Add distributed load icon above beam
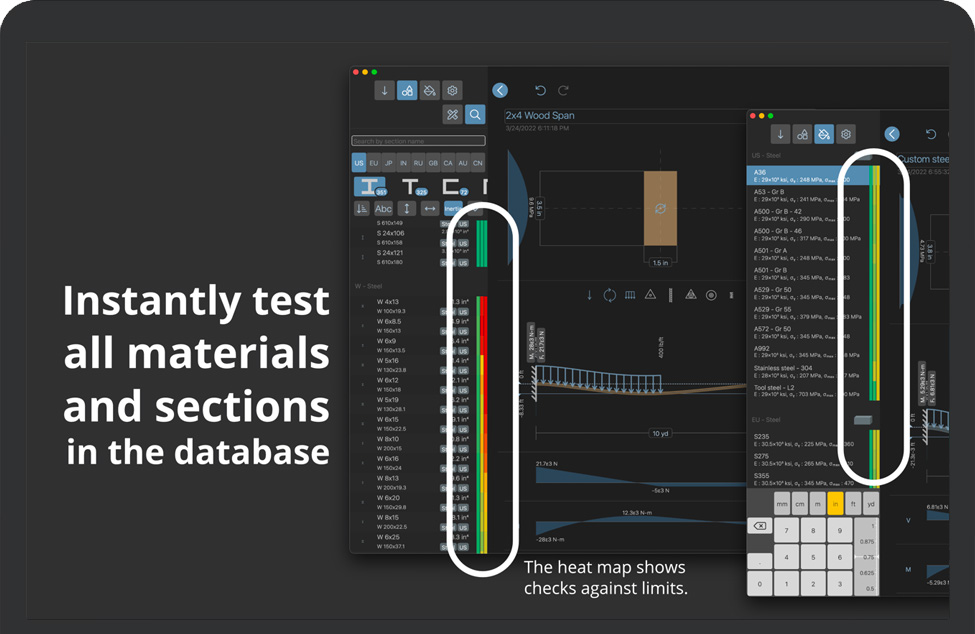Image resolution: width=975 pixels, height=634 pixels. [630, 295]
